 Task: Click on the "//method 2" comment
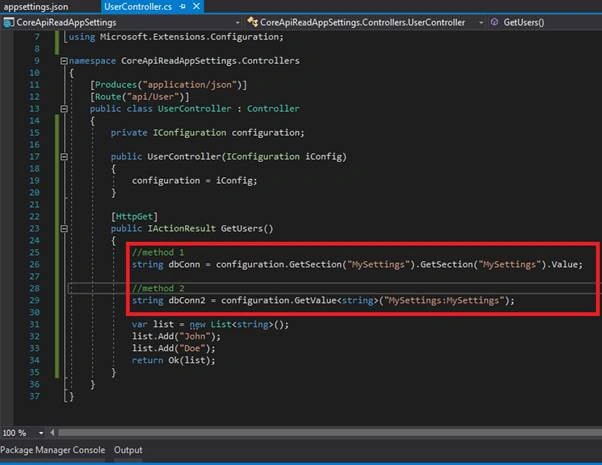coord(158,288)
